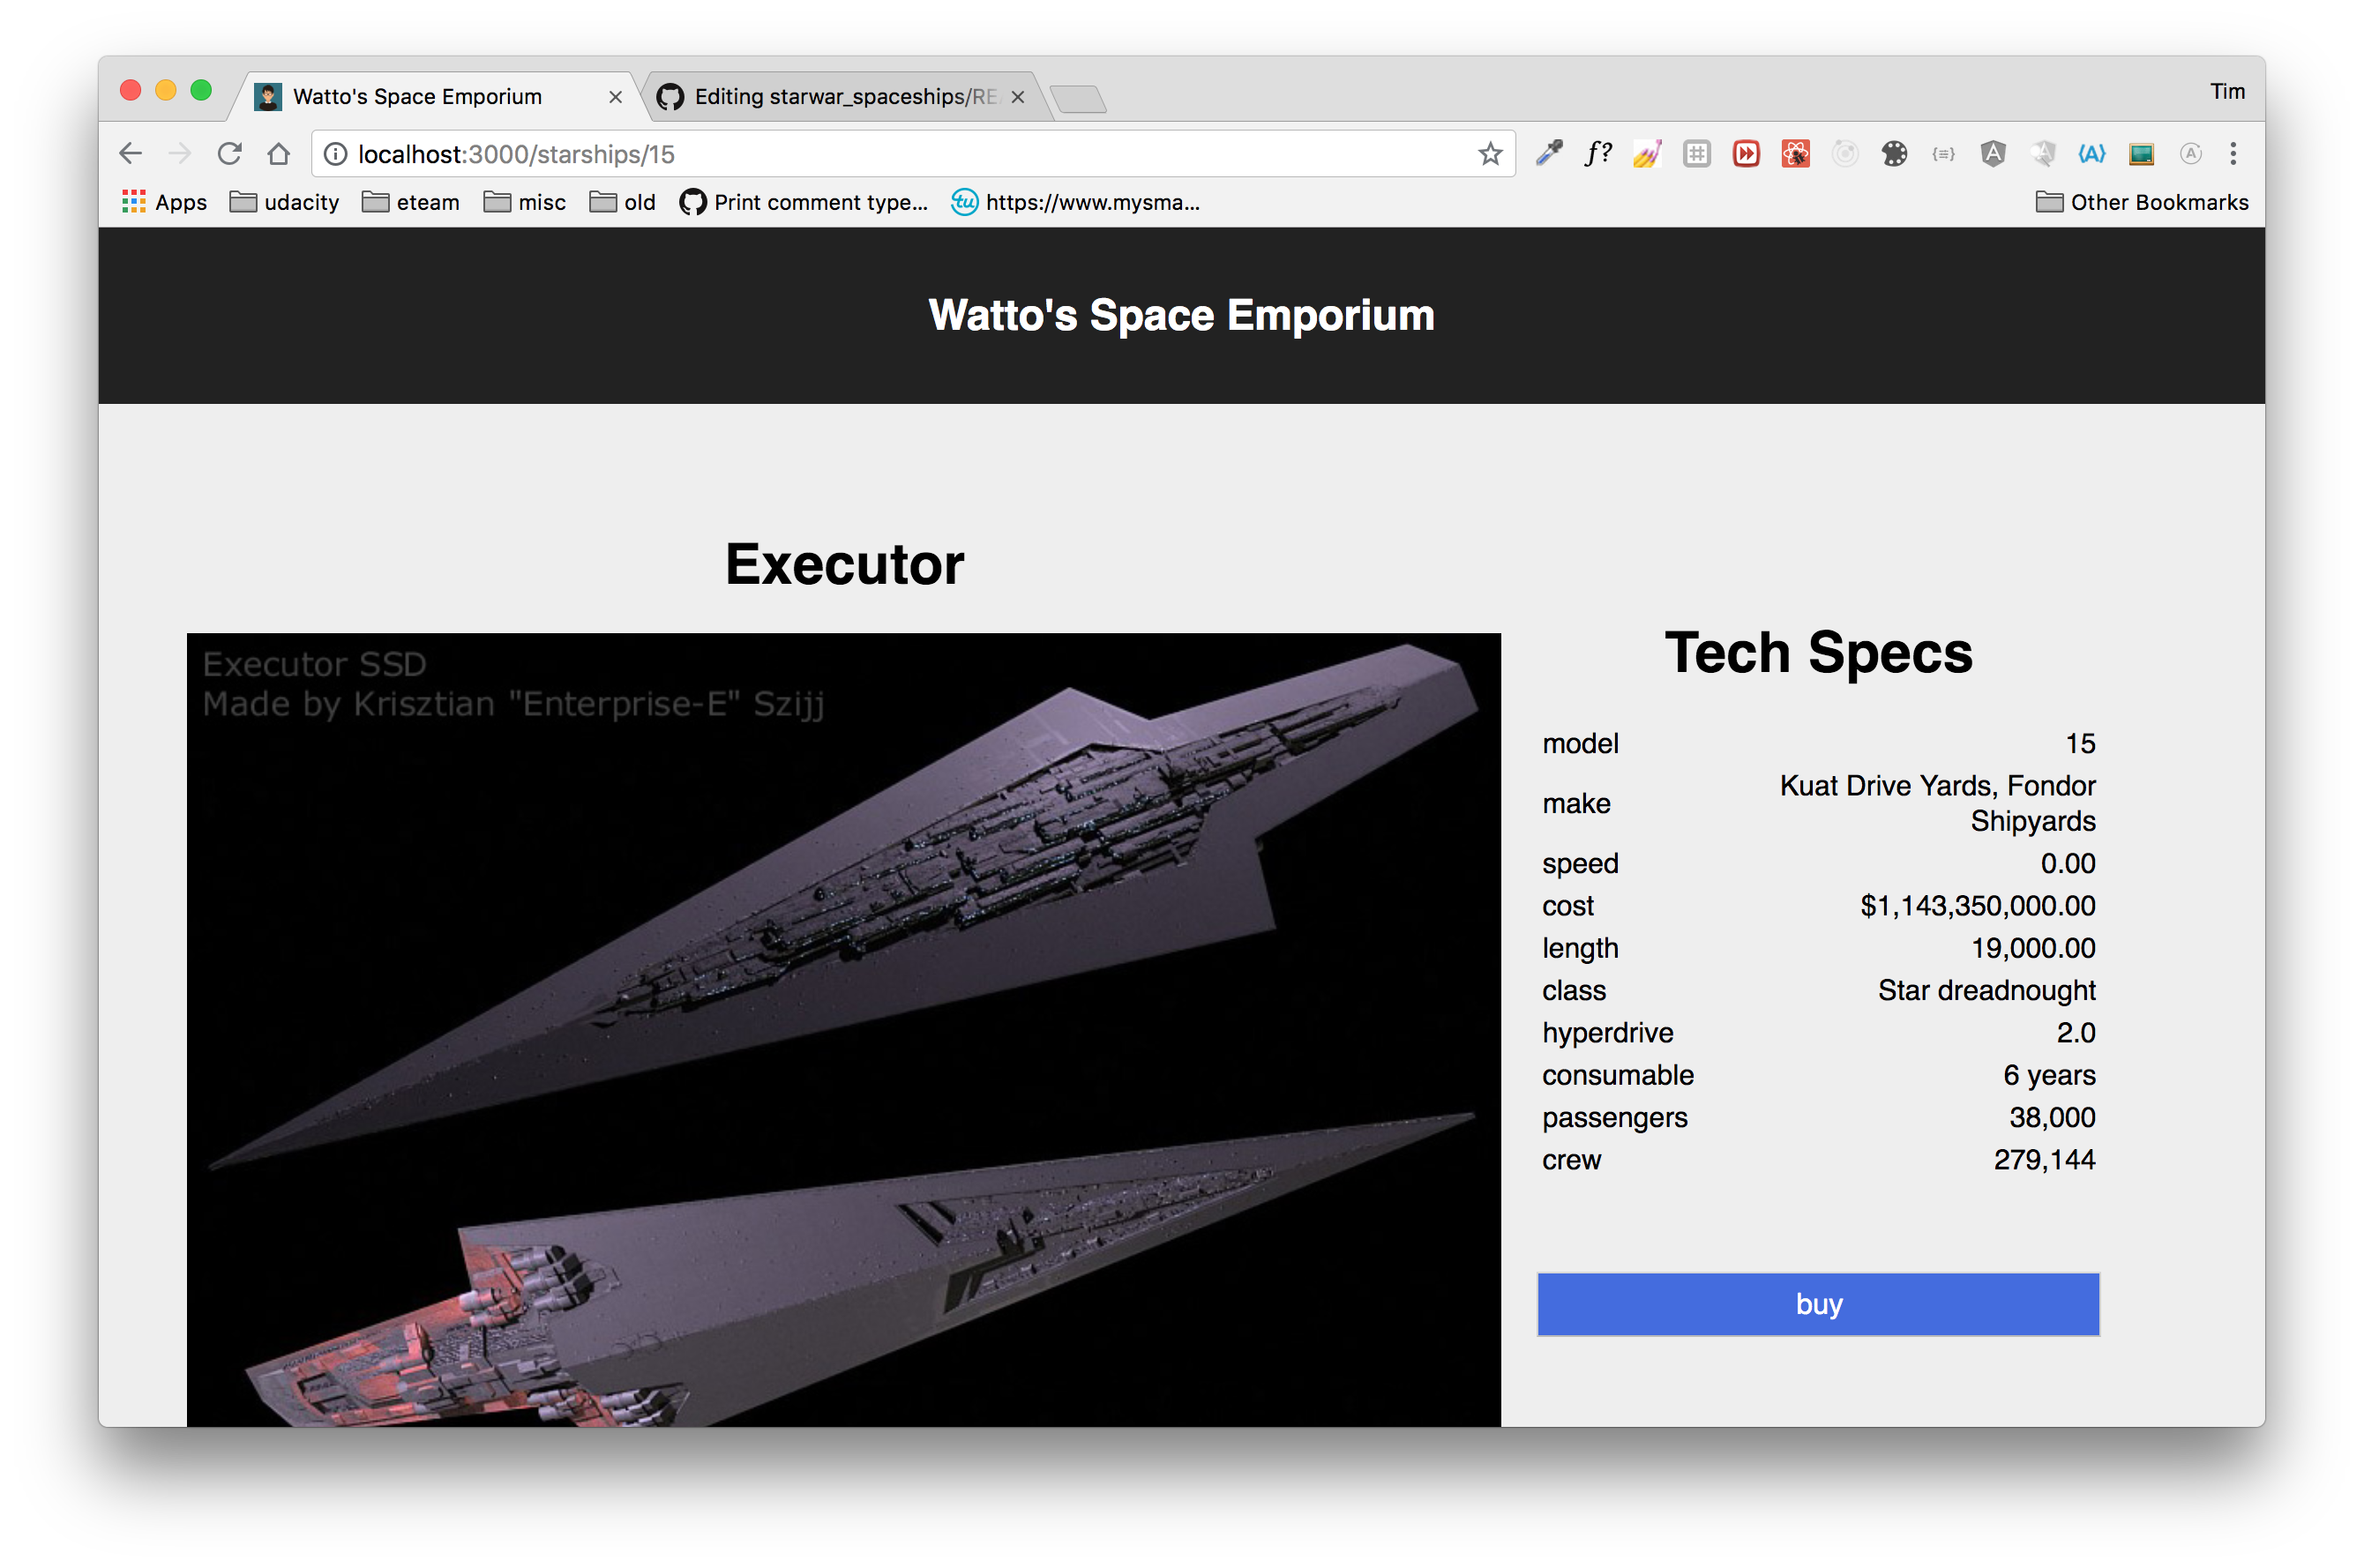This screenshot has height=1568, width=2364.
Task: Open Chrome's three-dot menu
Action: coord(2233,153)
